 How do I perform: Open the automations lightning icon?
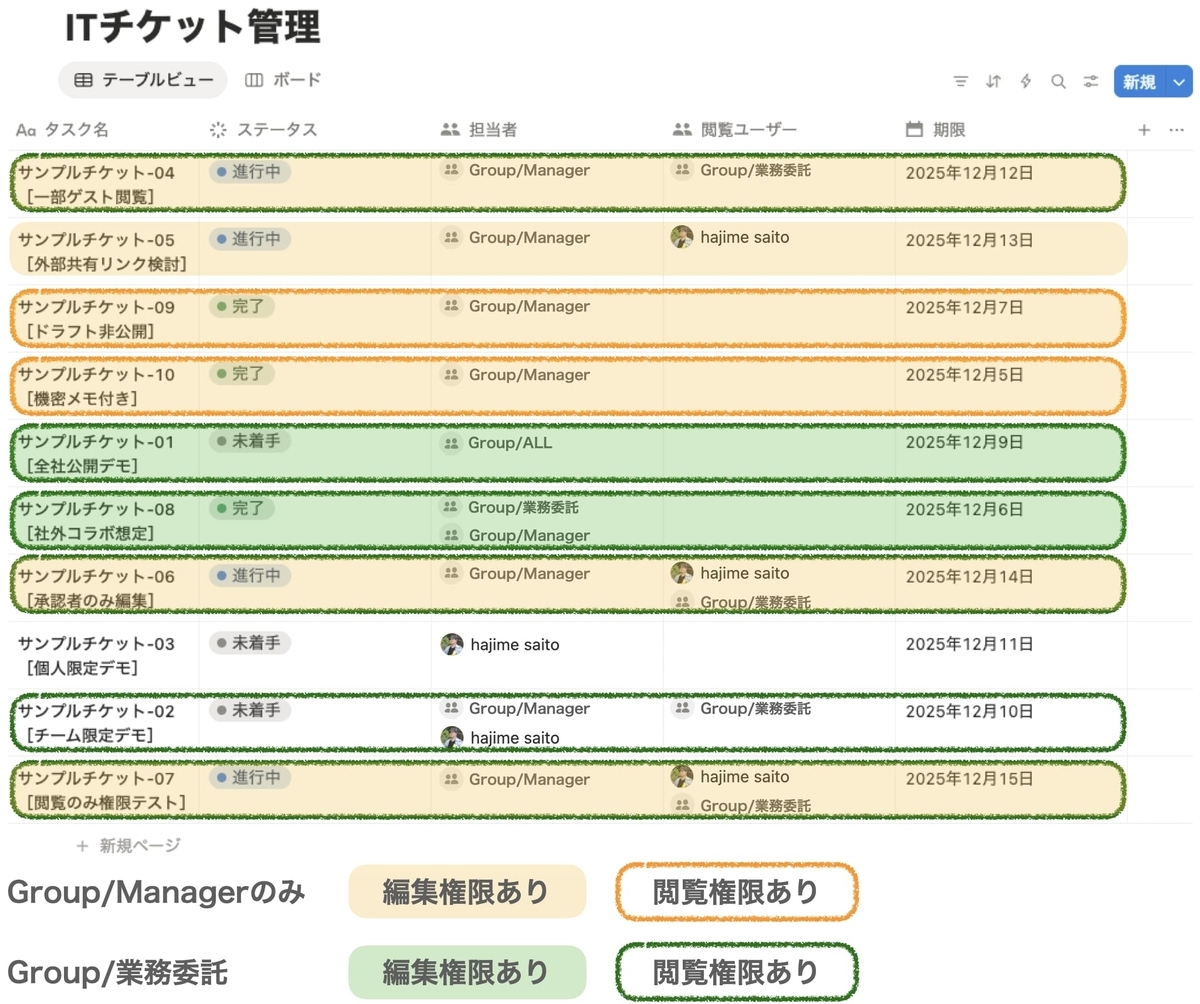(1025, 81)
